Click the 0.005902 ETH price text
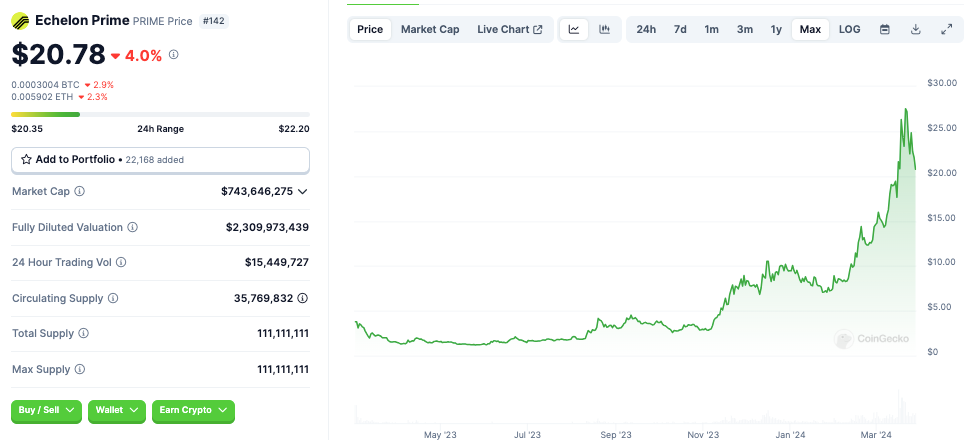968x440 pixels. pyautogui.click(x=43, y=97)
